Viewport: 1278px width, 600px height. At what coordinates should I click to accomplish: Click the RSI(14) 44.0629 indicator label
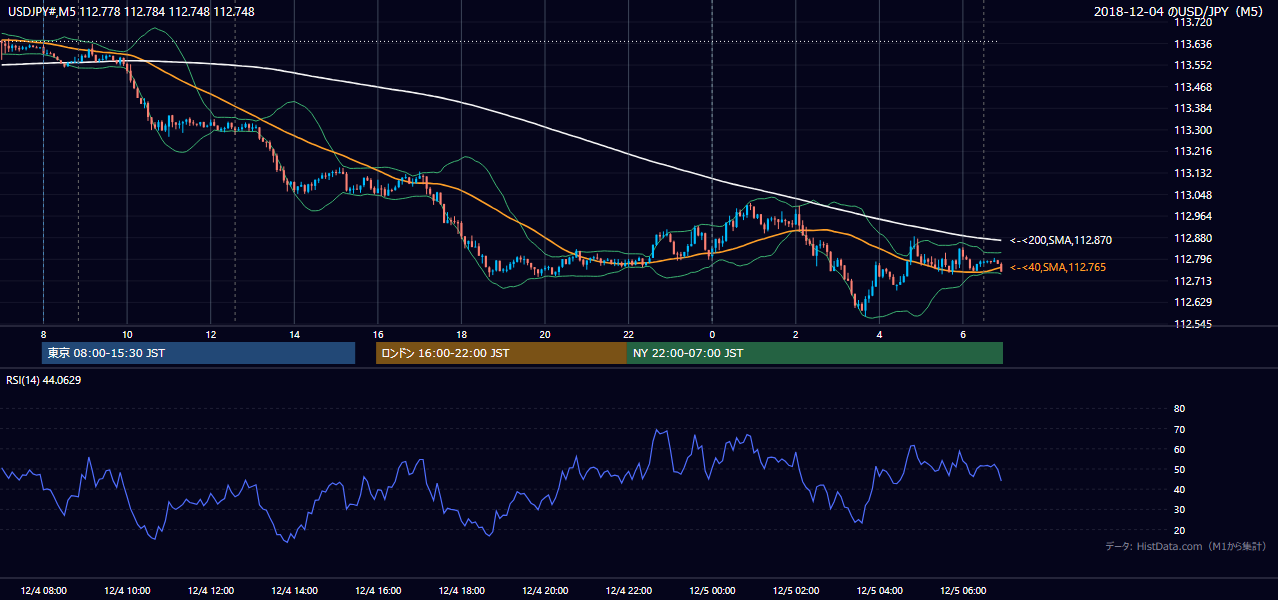click(44, 380)
